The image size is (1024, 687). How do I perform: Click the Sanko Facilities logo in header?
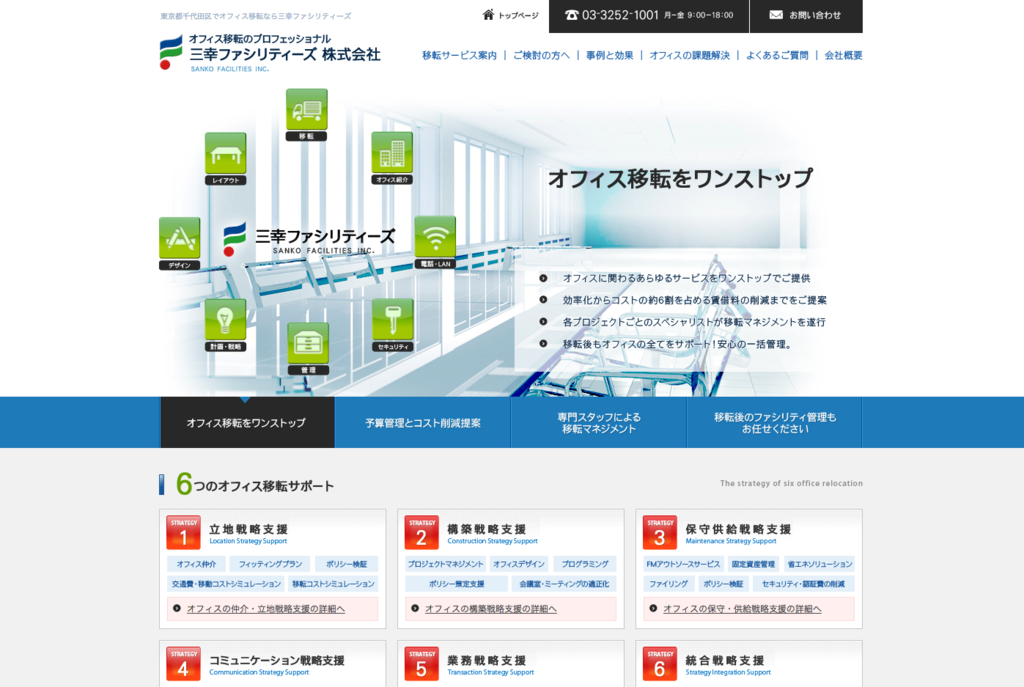[x=270, y=52]
